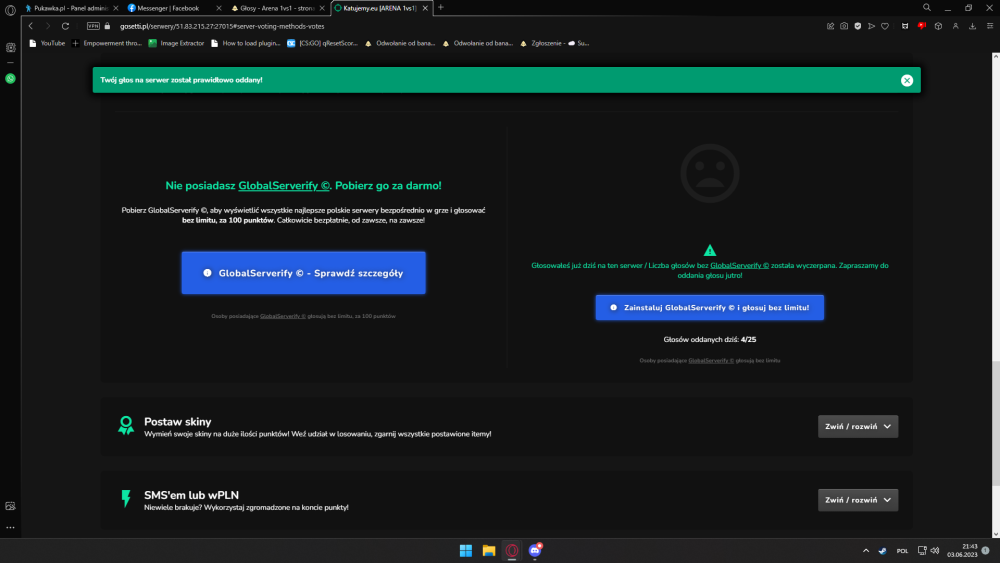Open a new tab with the plus button
Viewport: 1000px width, 563px height.
pyautogui.click(x=441, y=8)
